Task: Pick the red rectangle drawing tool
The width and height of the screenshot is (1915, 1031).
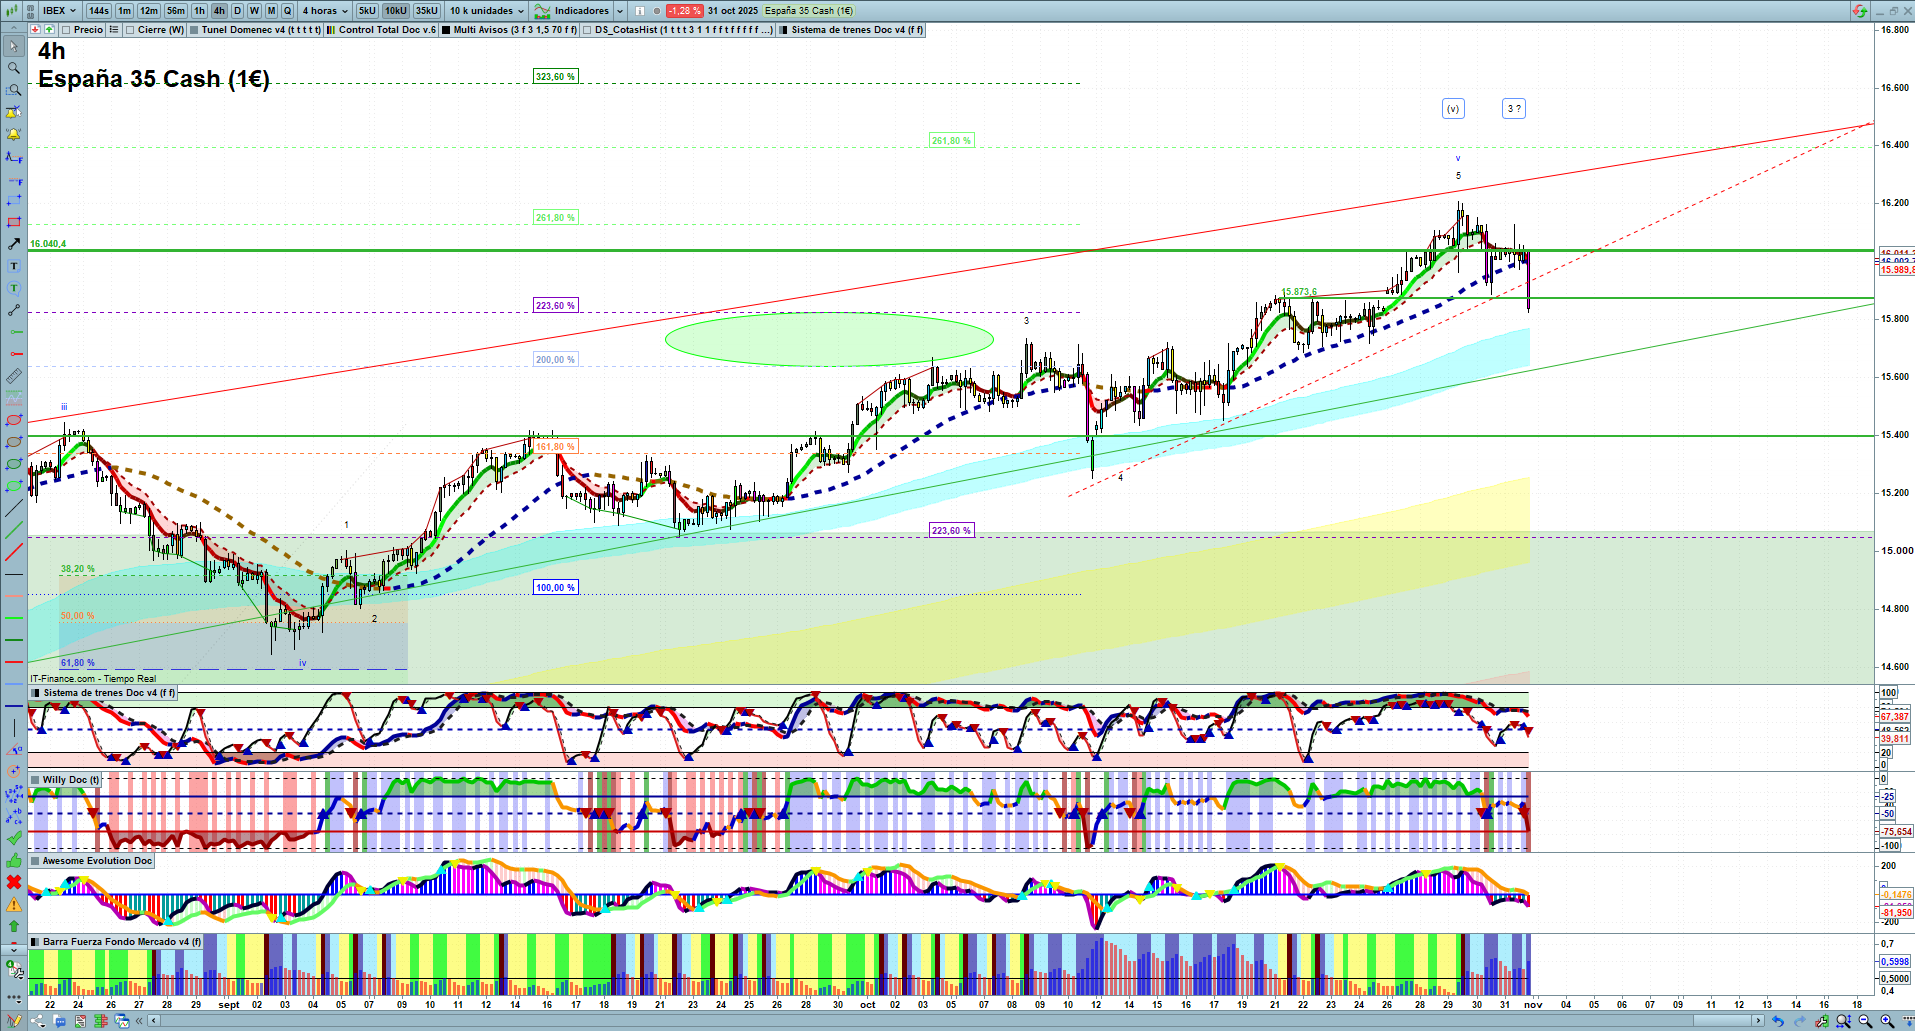Action: tap(14, 222)
